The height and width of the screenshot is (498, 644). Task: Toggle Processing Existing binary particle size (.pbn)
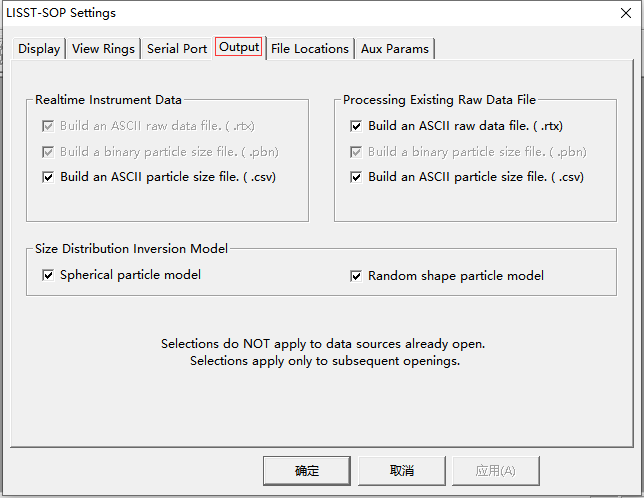(x=356, y=152)
